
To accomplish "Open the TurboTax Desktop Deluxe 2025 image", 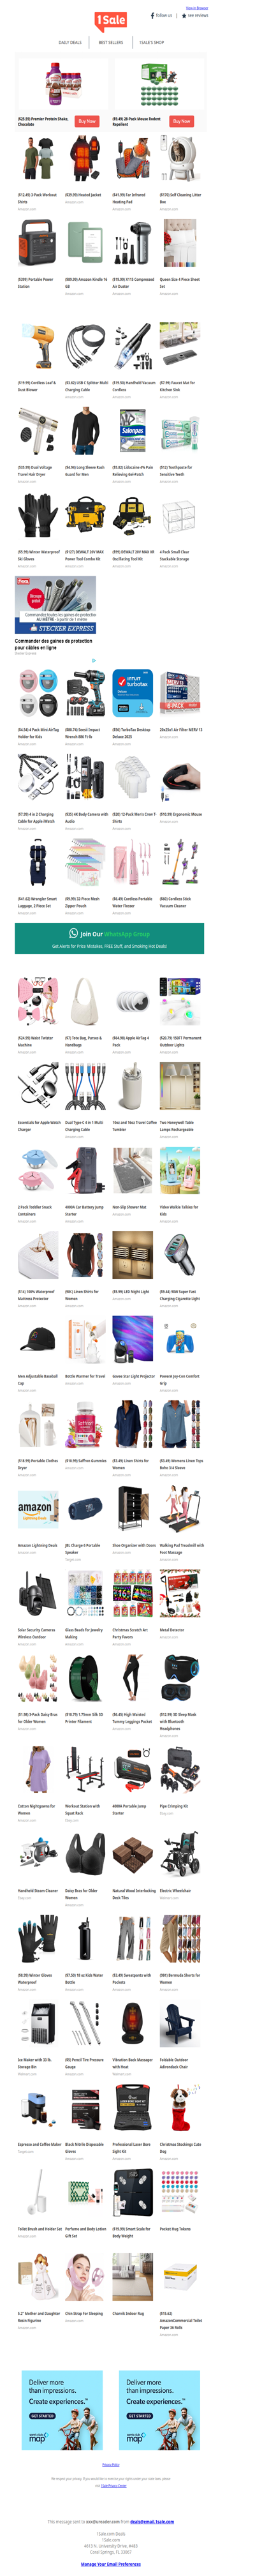I will [132, 693].
